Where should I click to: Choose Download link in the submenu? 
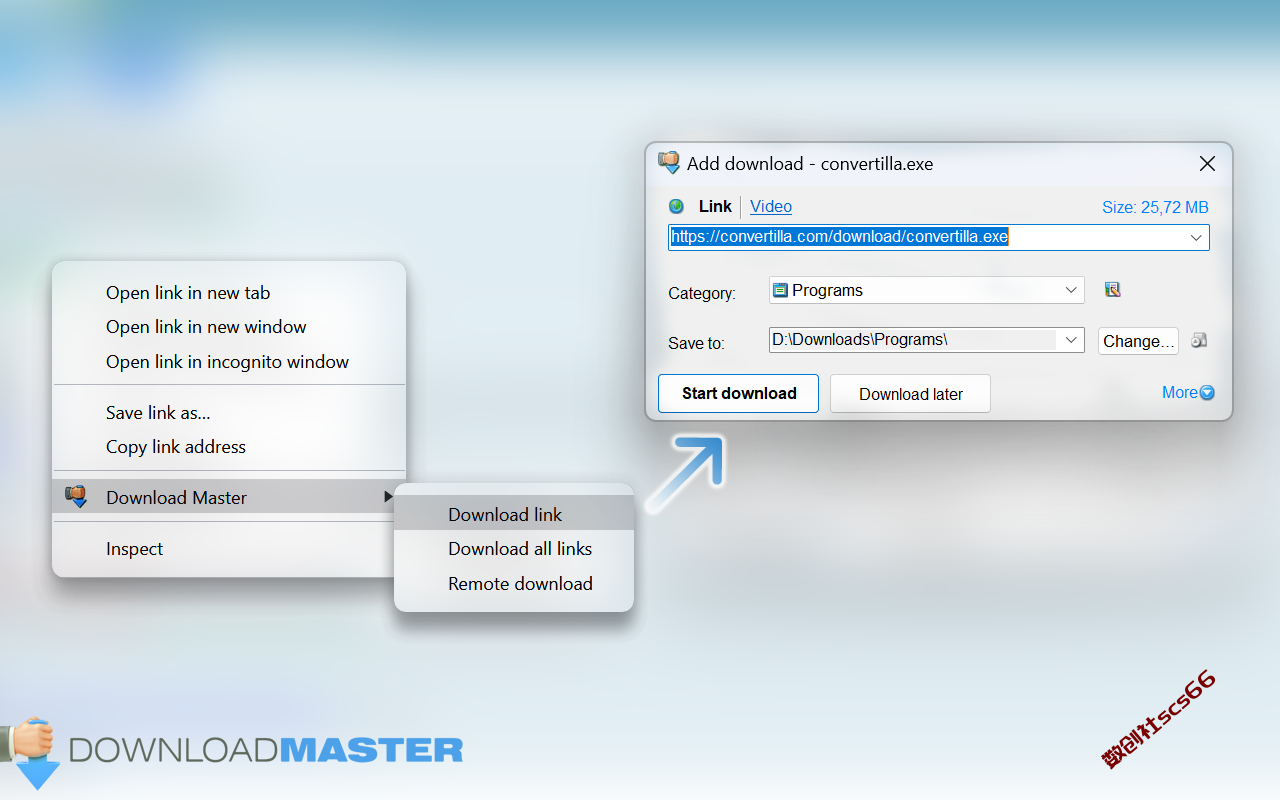click(x=514, y=514)
